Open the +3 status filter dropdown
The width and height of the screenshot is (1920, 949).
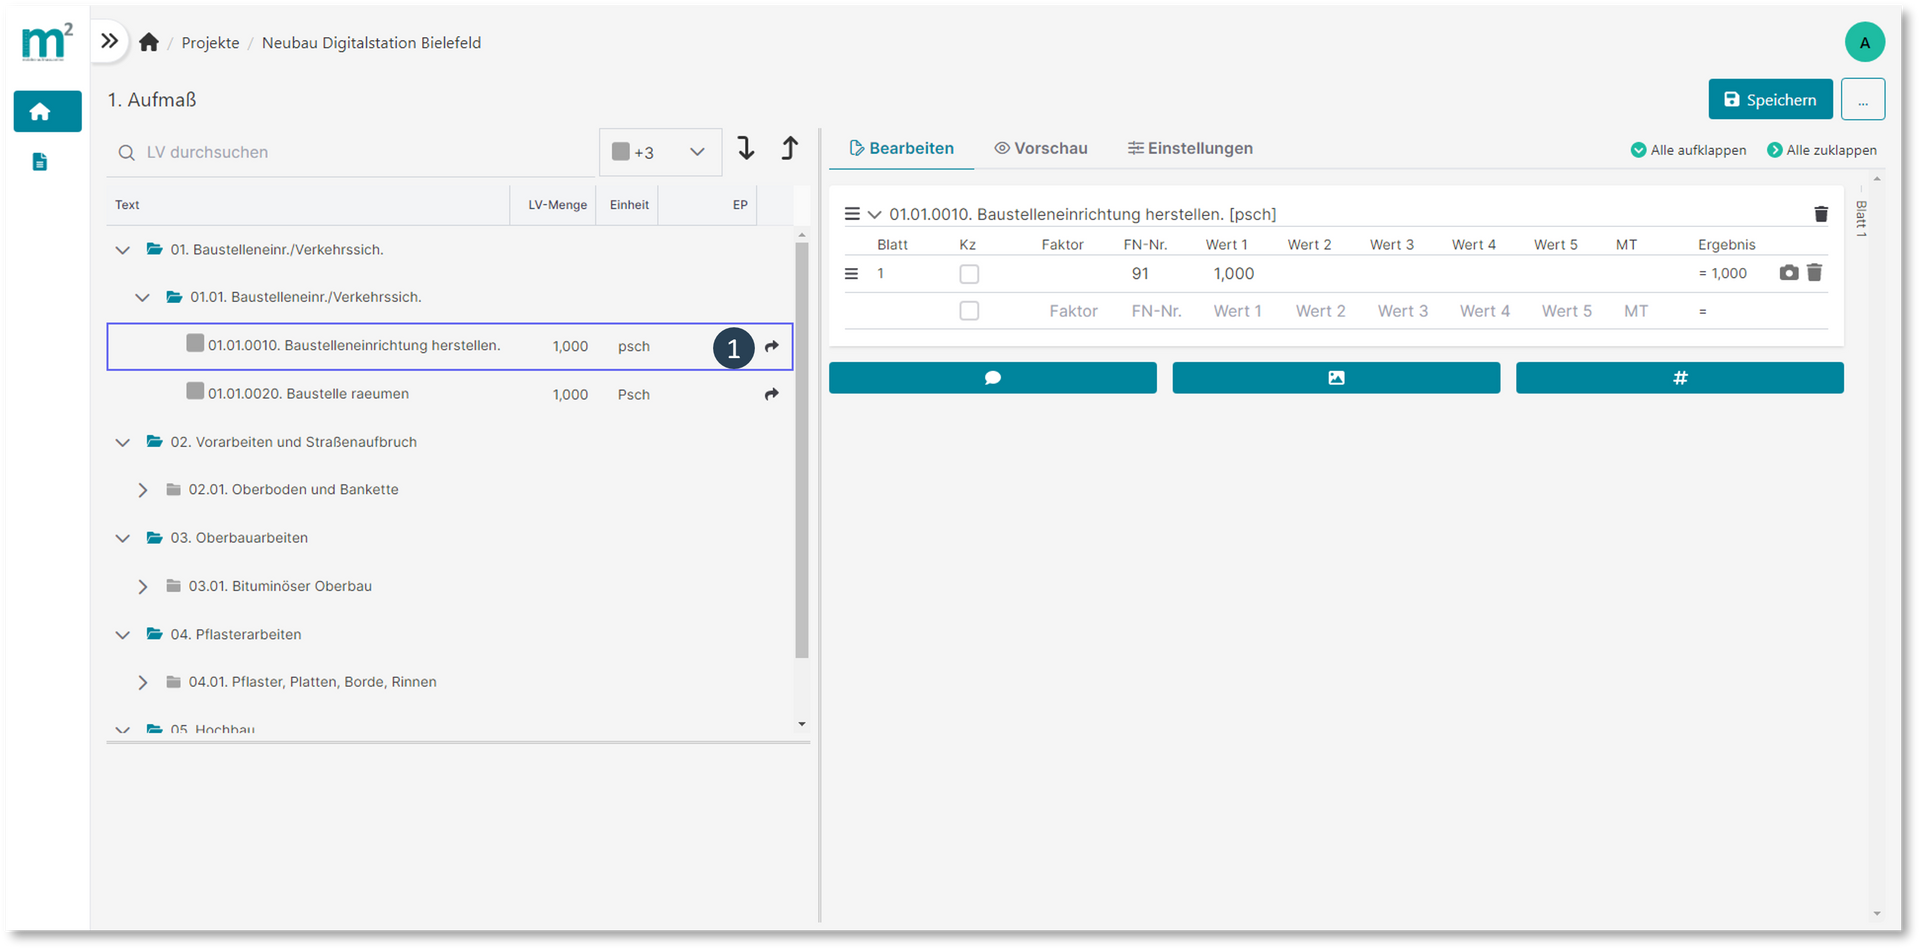coord(660,152)
